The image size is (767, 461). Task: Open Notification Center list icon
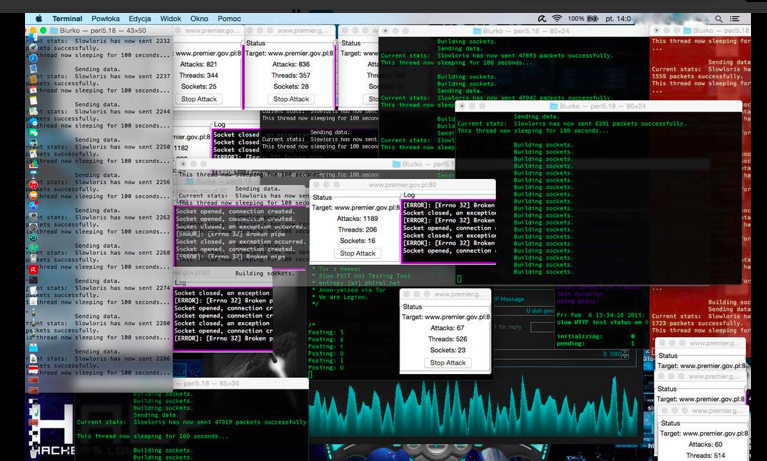coord(735,19)
